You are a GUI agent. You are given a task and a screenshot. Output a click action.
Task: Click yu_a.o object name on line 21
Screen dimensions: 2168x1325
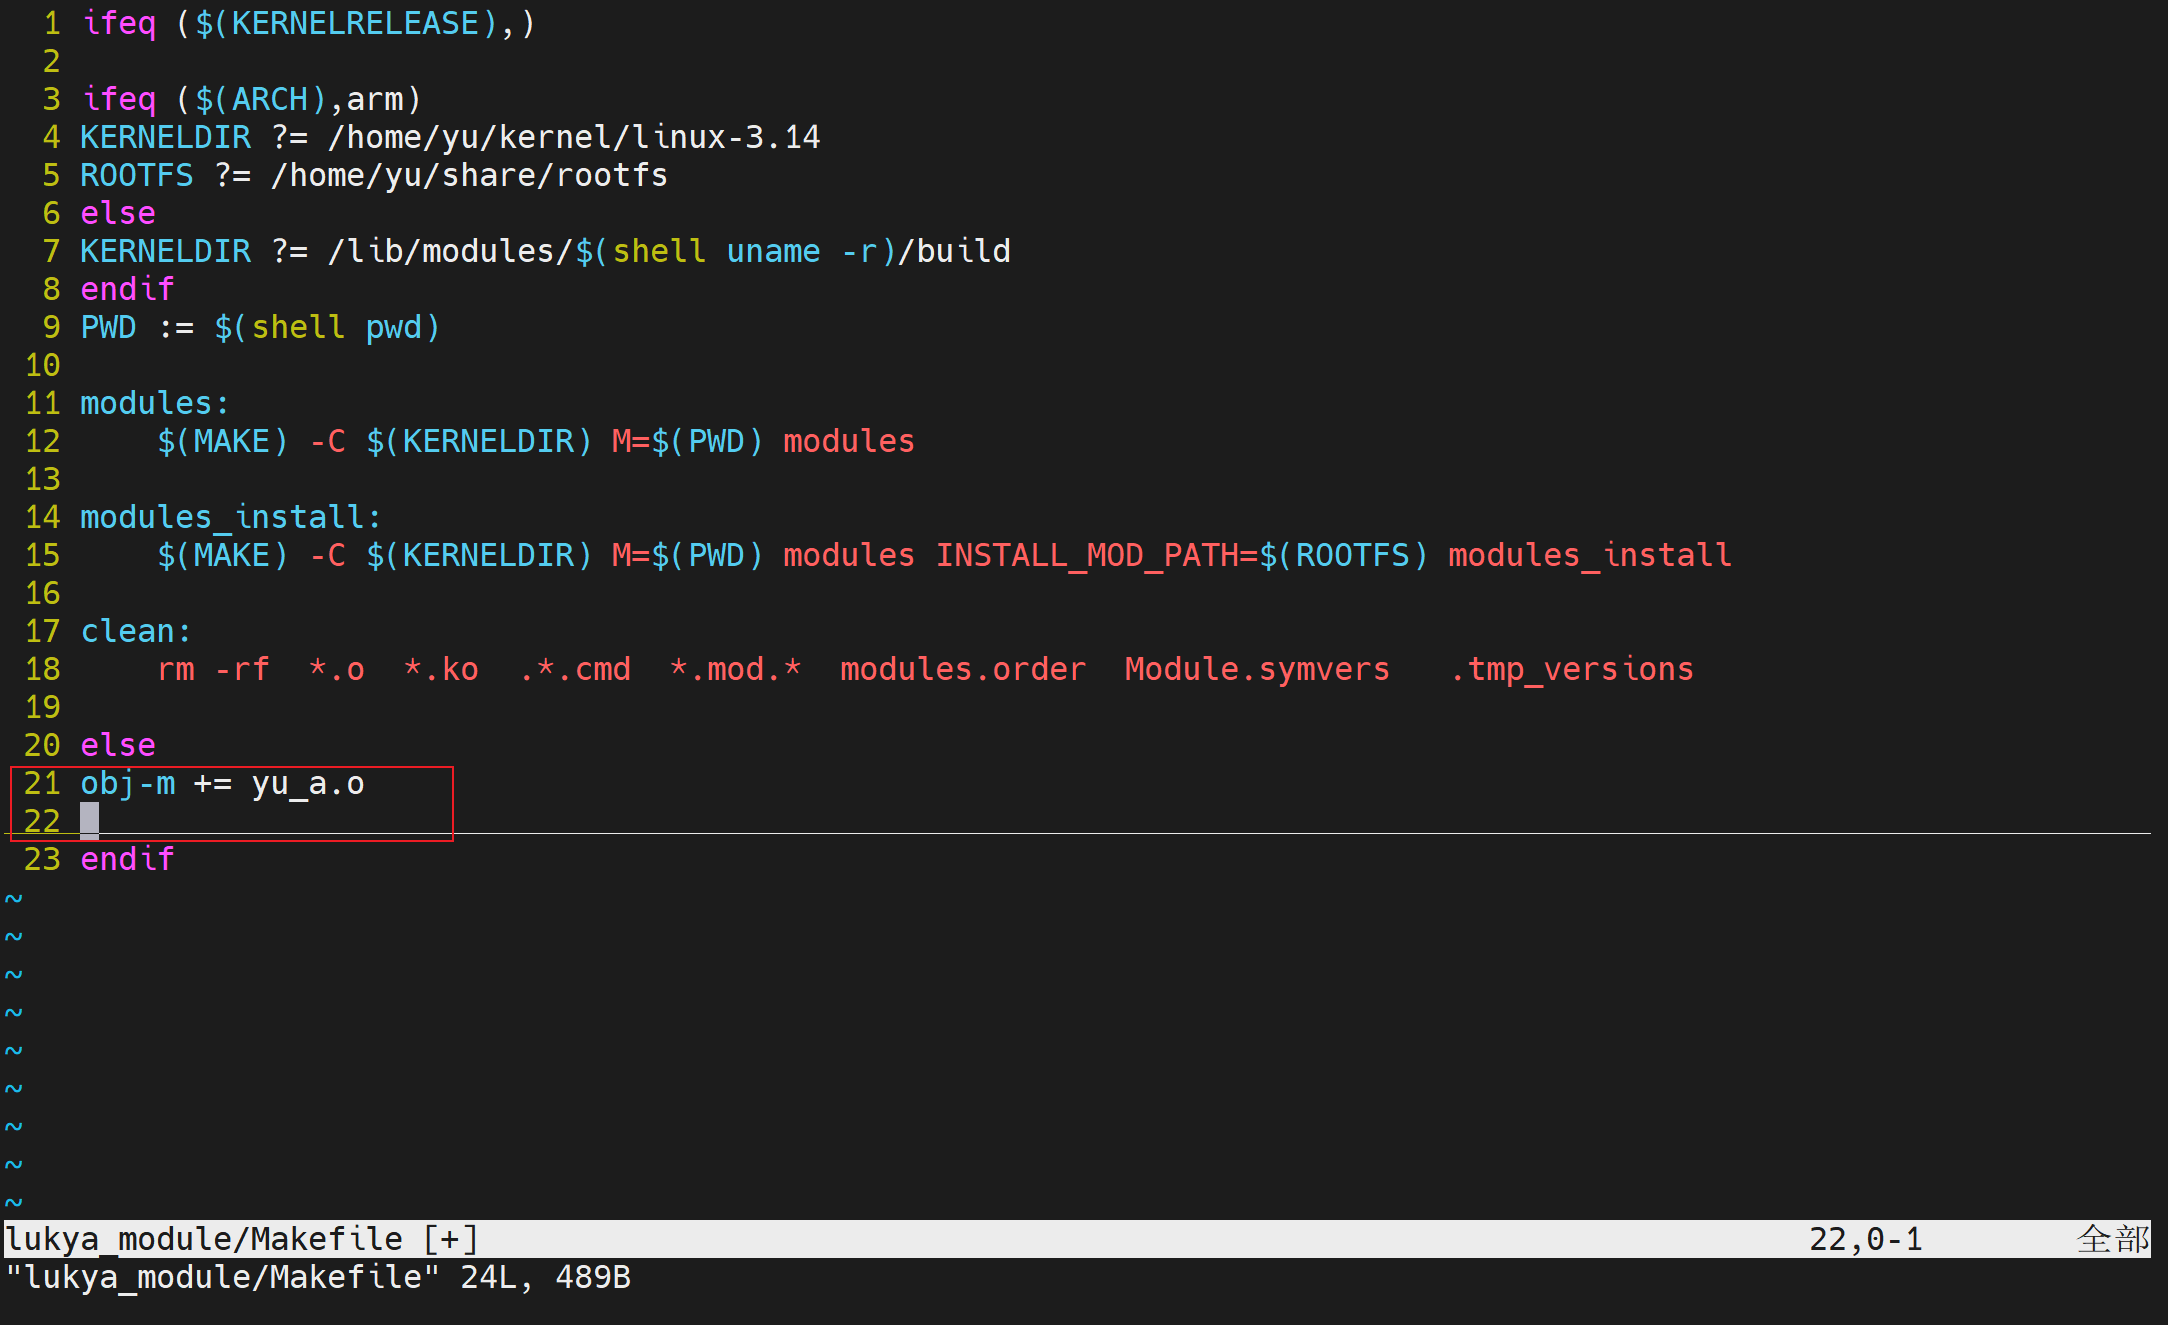[x=307, y=783]
